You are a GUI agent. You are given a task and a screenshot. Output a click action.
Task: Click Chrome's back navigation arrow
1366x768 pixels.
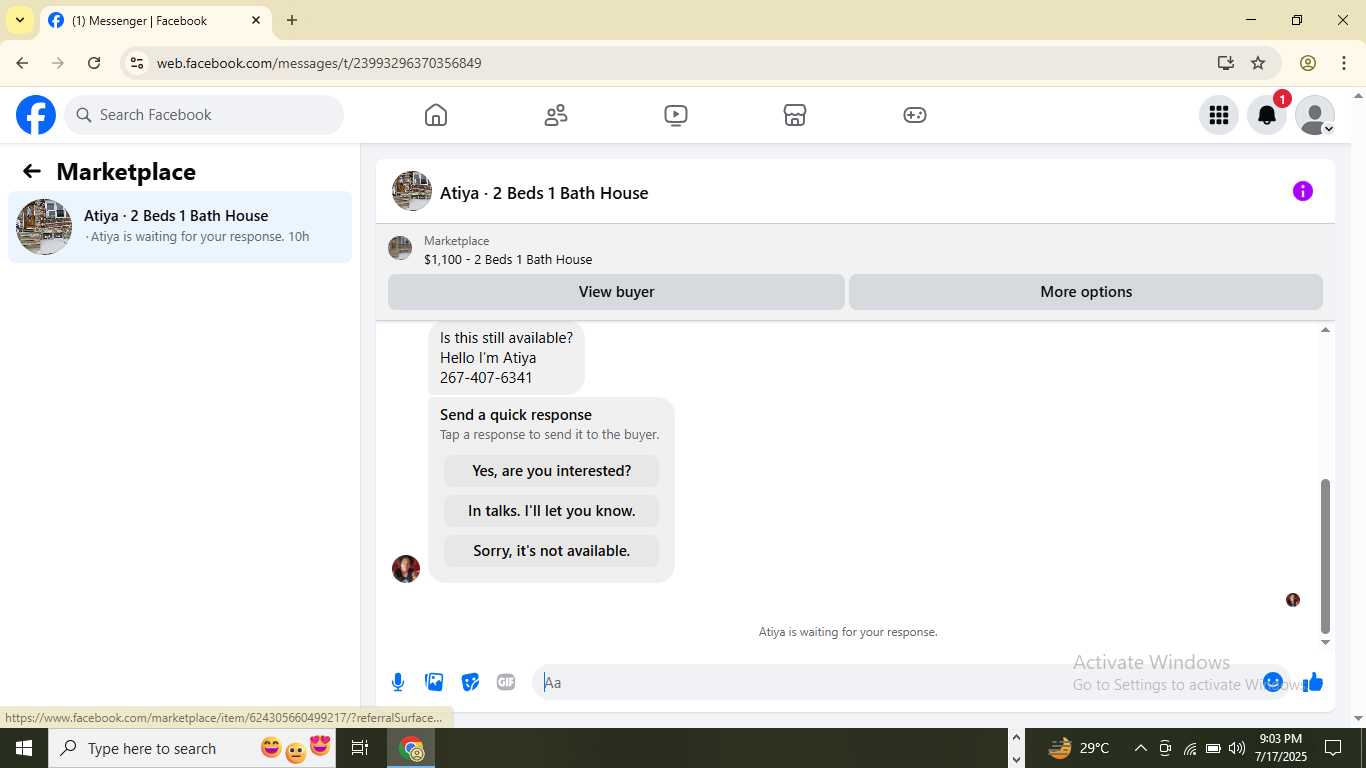tap(22, 63)
